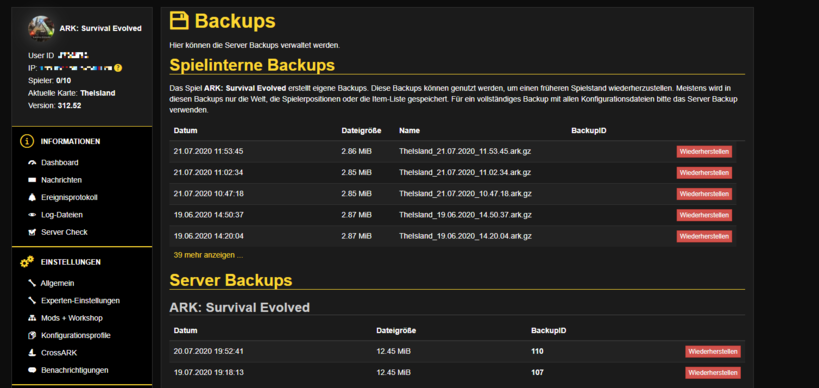The height and width of the screenshot is (388, 819).
Task: Open the CrossARK menu entry
Action: tap(59, 352)
